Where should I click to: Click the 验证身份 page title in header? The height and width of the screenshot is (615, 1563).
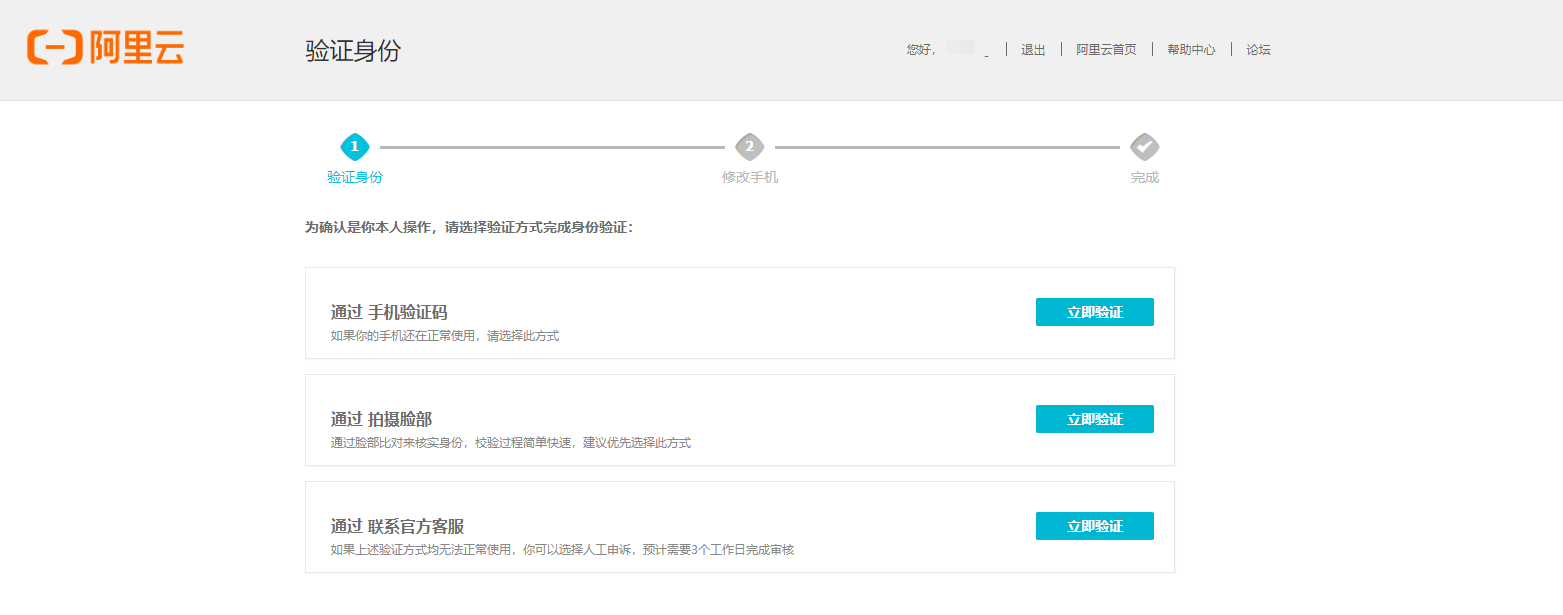tap(353, 51)
